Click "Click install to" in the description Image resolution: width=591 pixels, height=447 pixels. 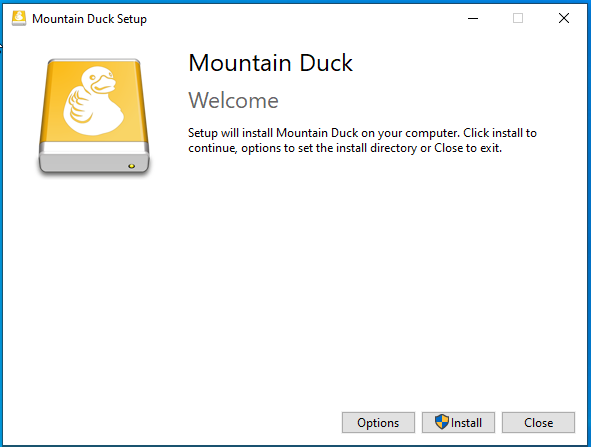tap(500, 133)
